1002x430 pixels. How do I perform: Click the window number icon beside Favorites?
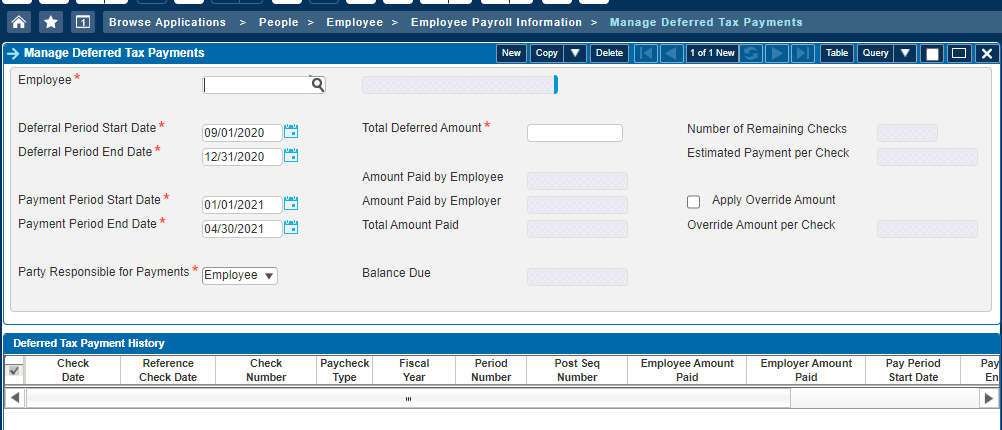pyautogui.click(x=82, y=21)
